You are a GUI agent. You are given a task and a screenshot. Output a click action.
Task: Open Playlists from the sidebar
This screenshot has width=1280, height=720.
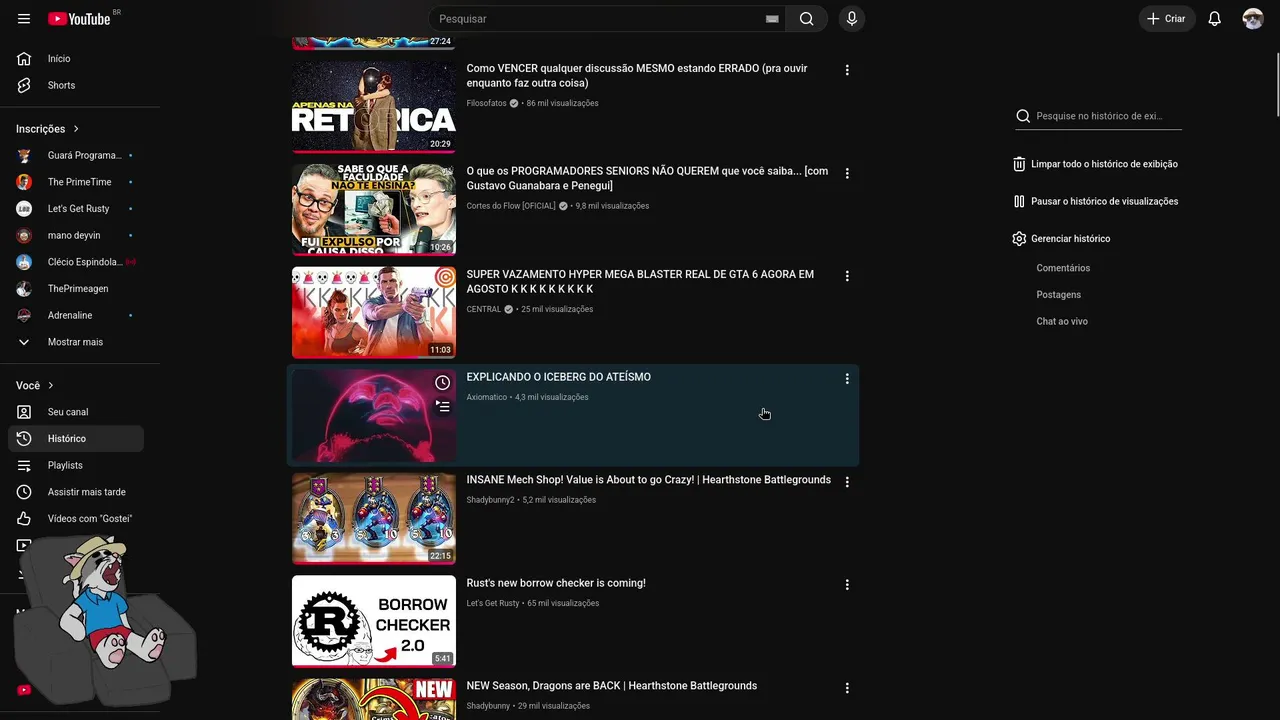pyautogui.click(x=76, y=465)
